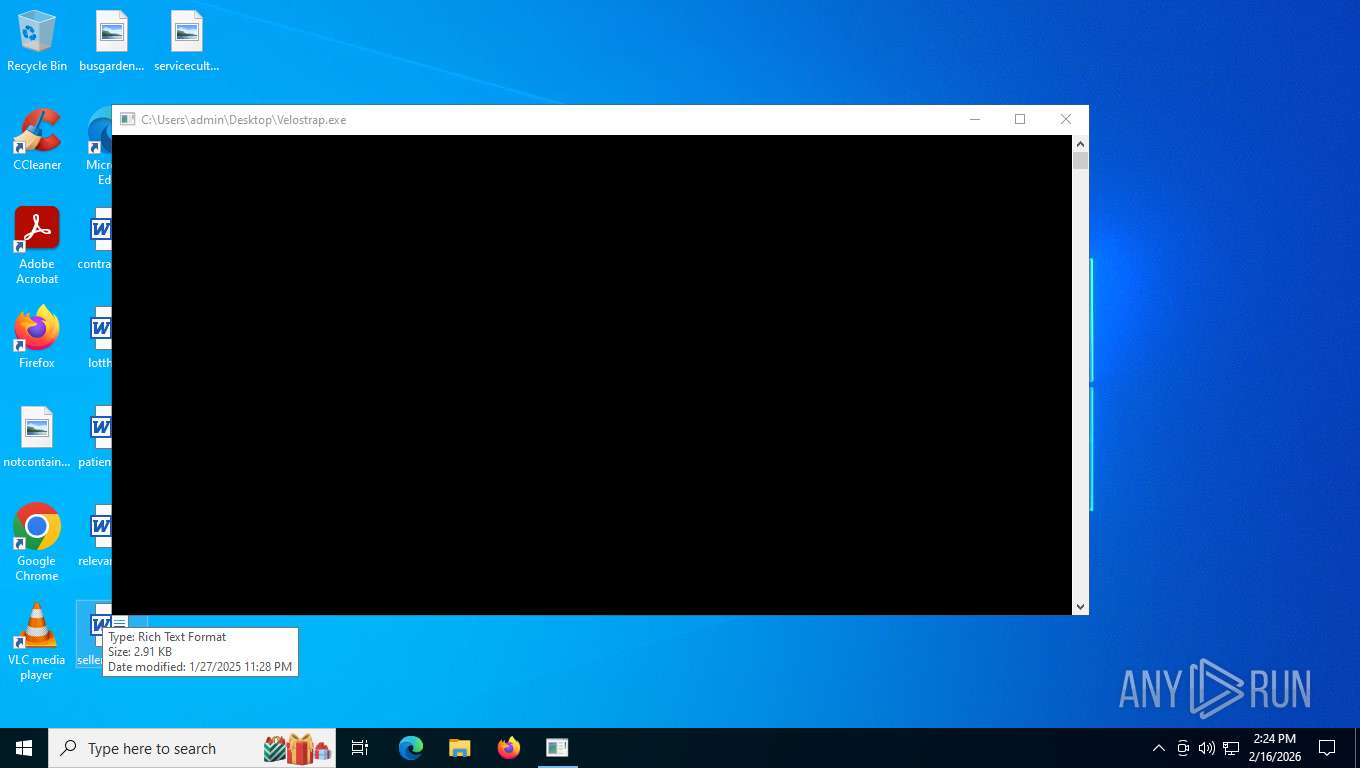This screenshot has height=768, width=1360.
Task: Select the selle Rich Text file on desktop
Action: [x=94, y=634]
